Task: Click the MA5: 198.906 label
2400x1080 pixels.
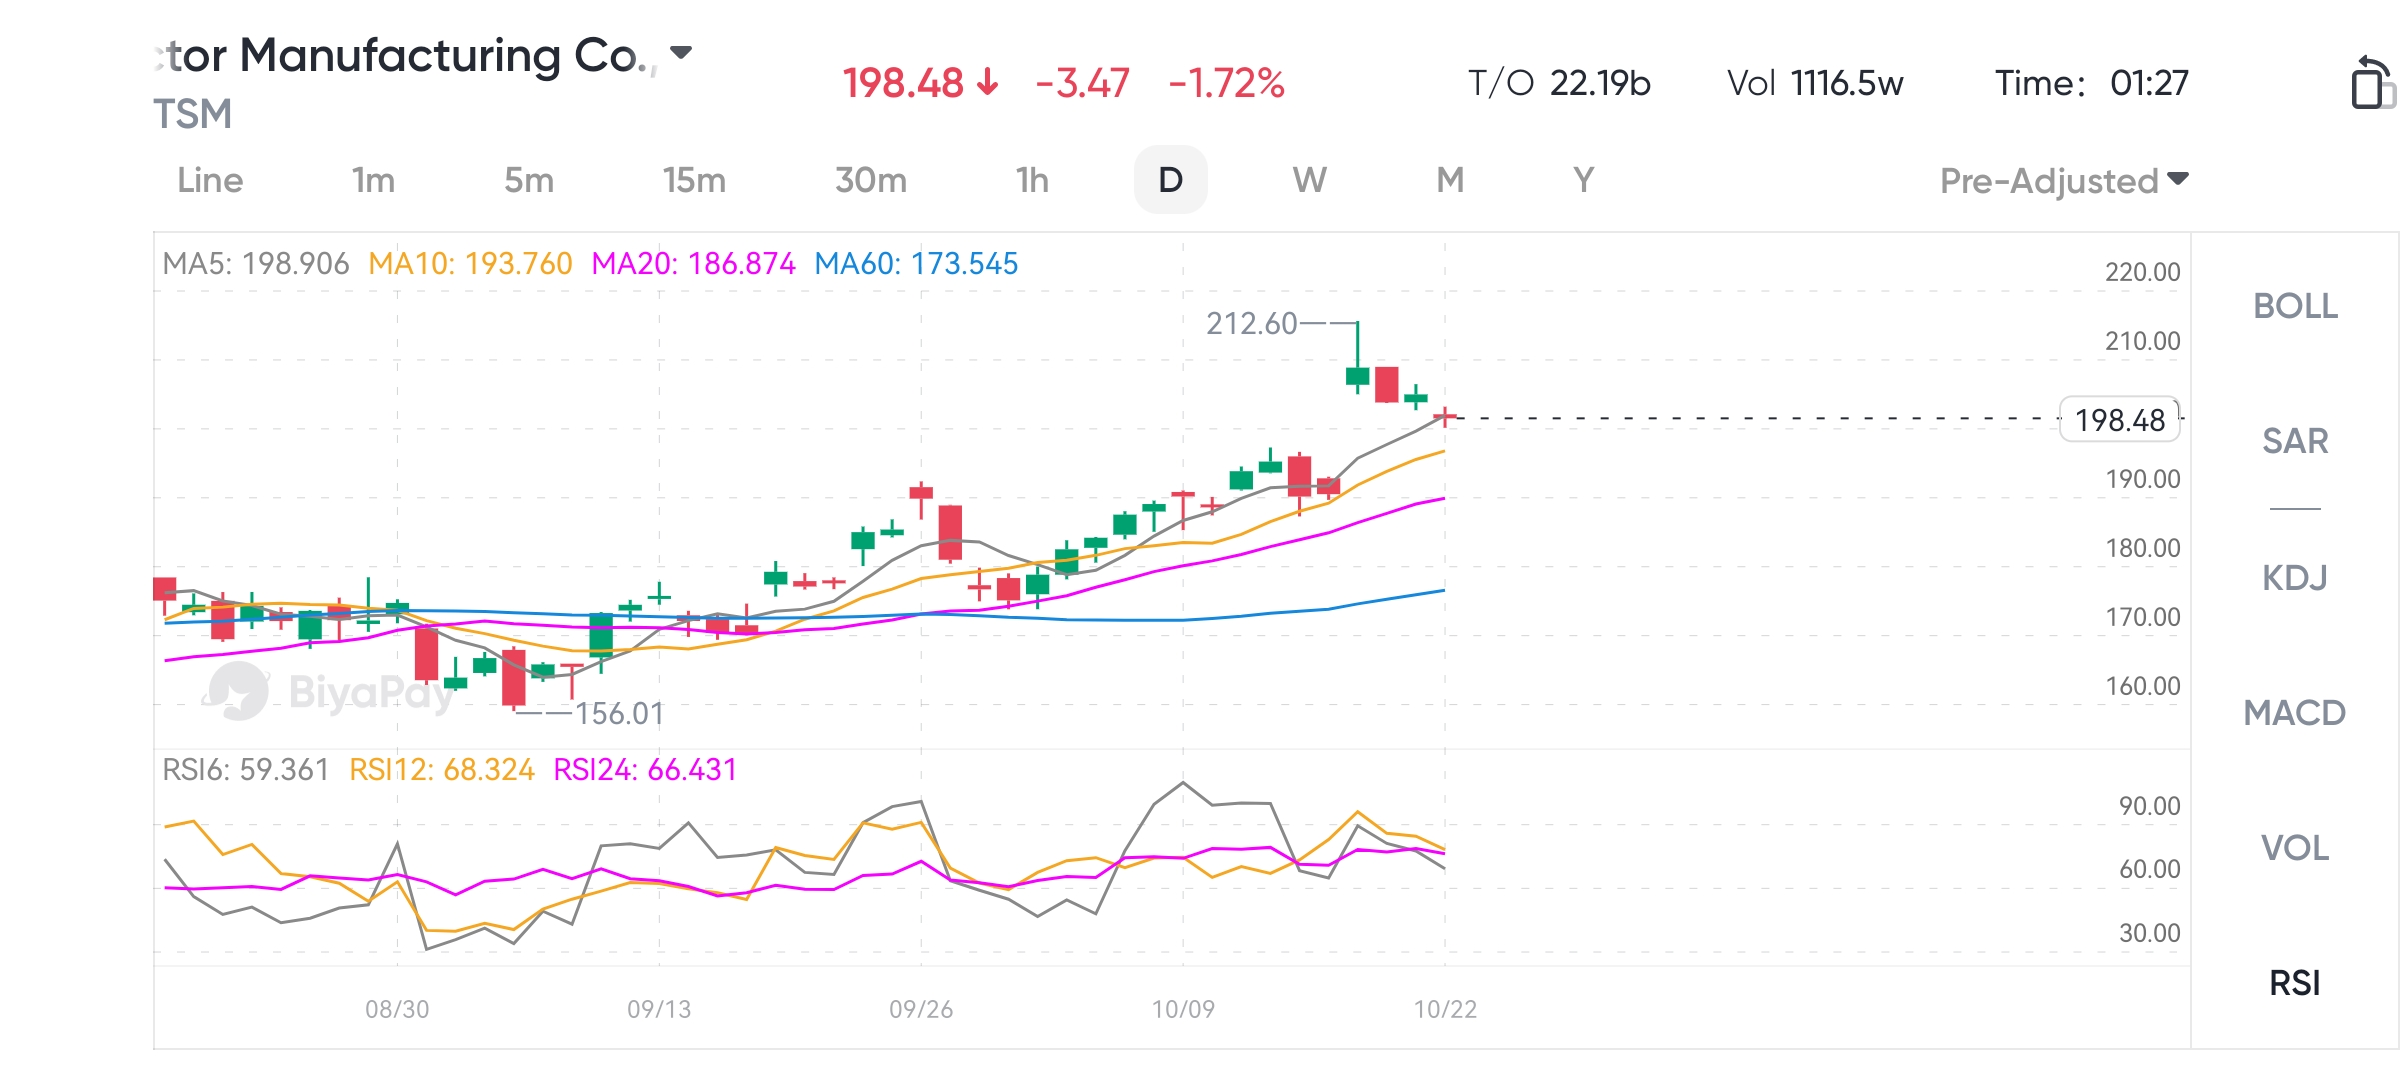Action: click(256, 264)
